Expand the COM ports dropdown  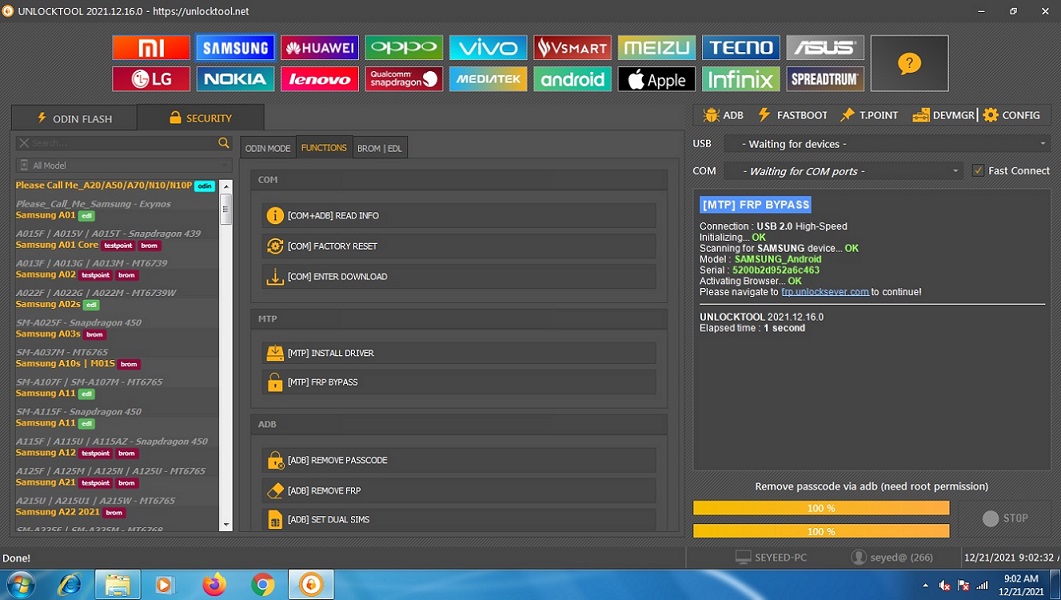844,171
